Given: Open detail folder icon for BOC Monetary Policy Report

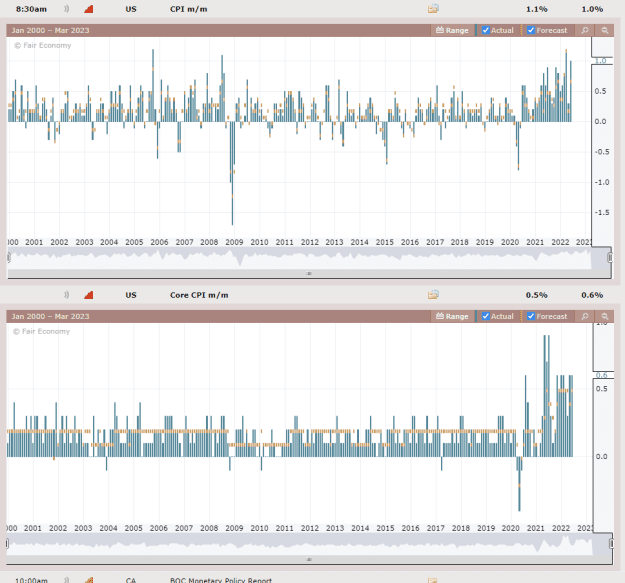Looking at the screenshot, I should coord(433,580).
